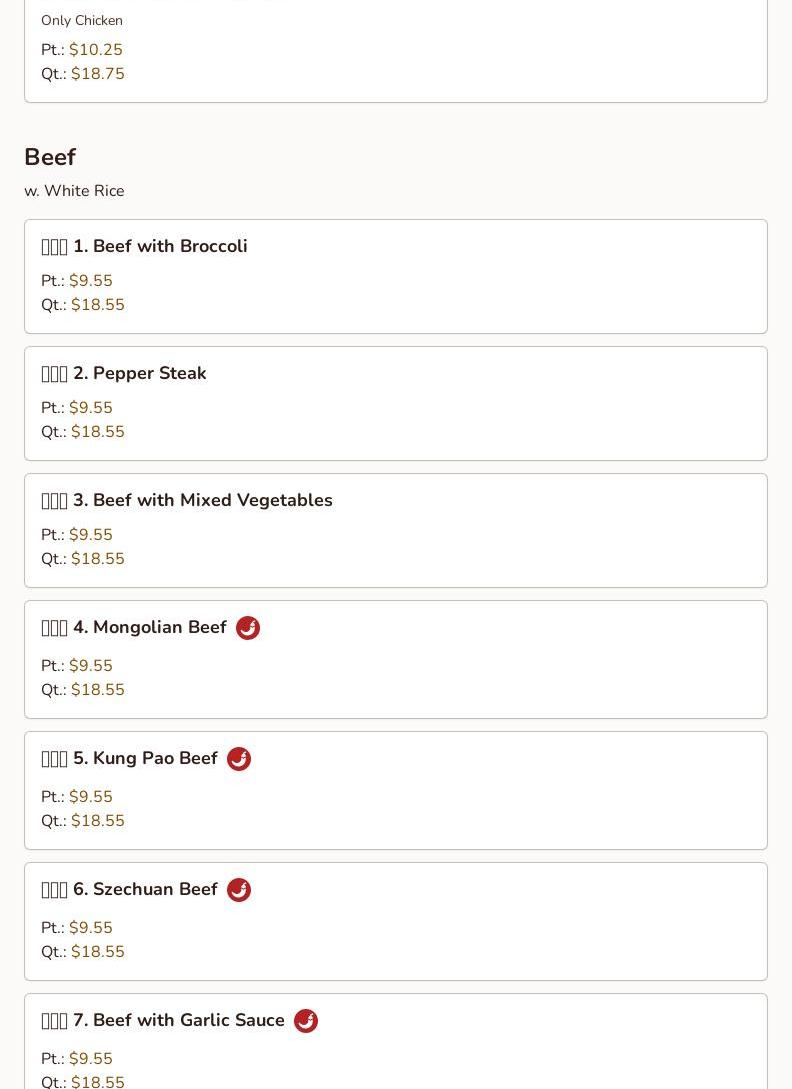The width and height of the screenshot is (792, 1089).
Task: Select the Mongolian Beef title
Action: point(149,627)
